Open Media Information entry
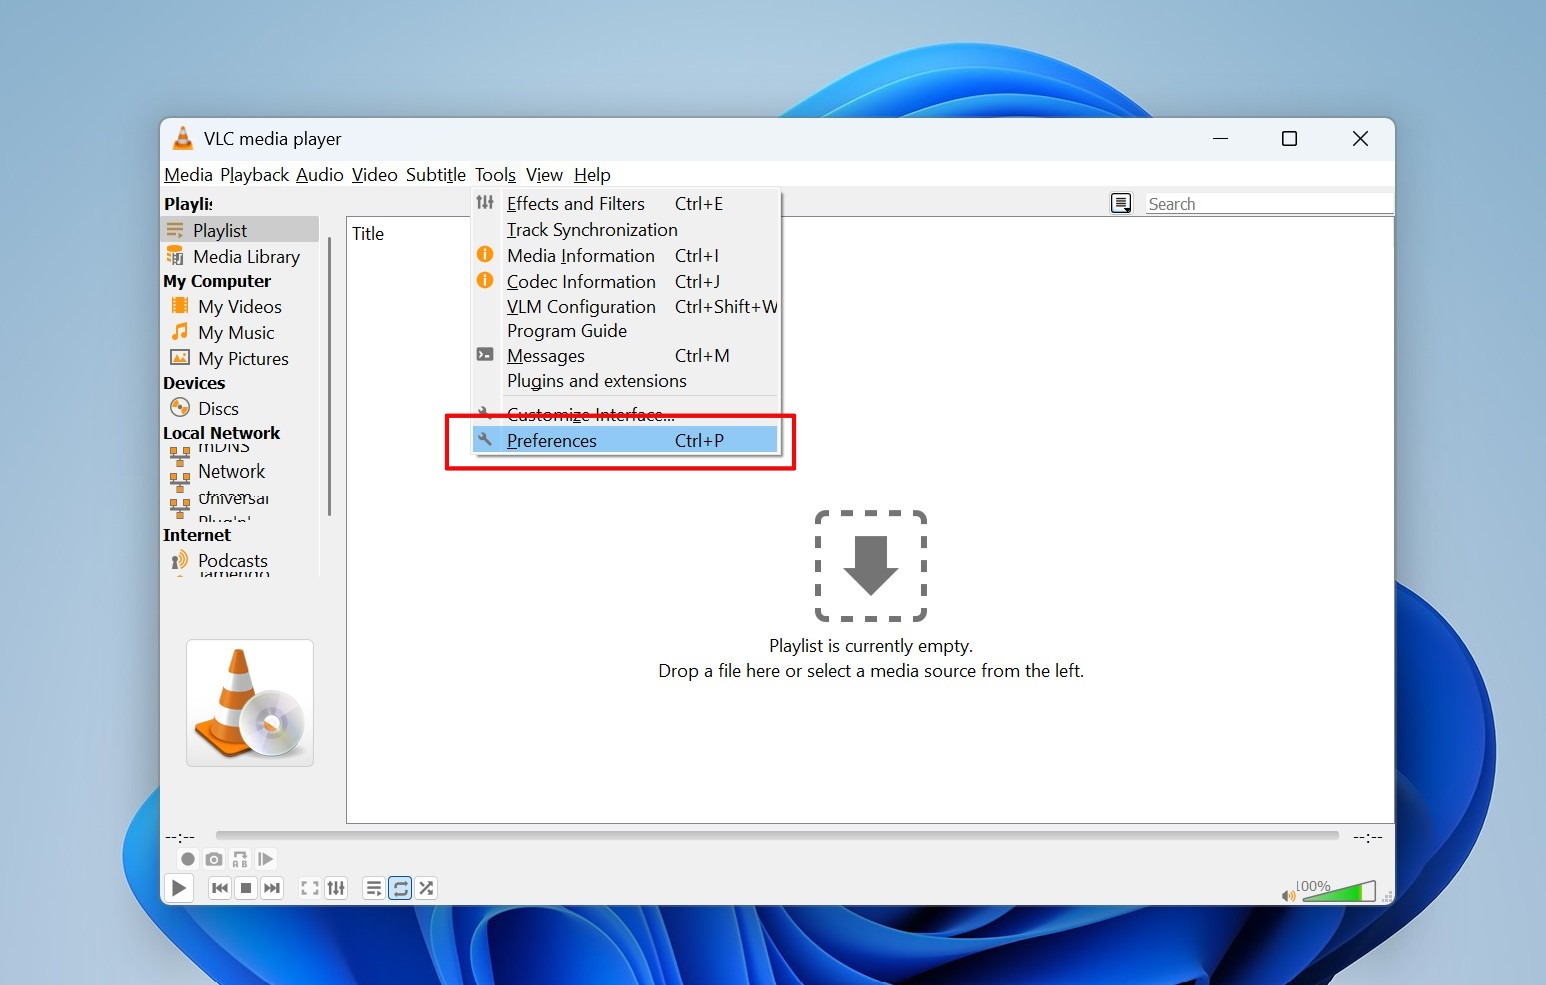 625,256
